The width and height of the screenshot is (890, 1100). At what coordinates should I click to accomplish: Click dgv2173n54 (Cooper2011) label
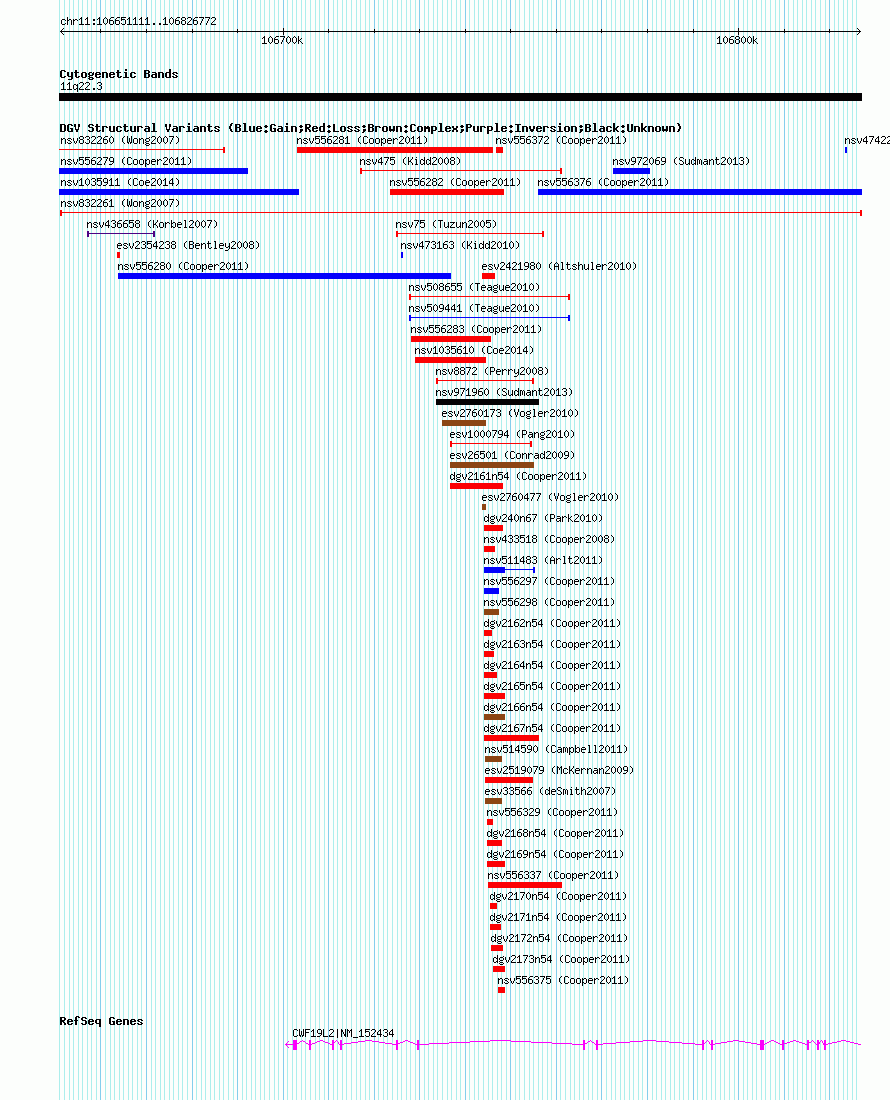coord(561,961)
